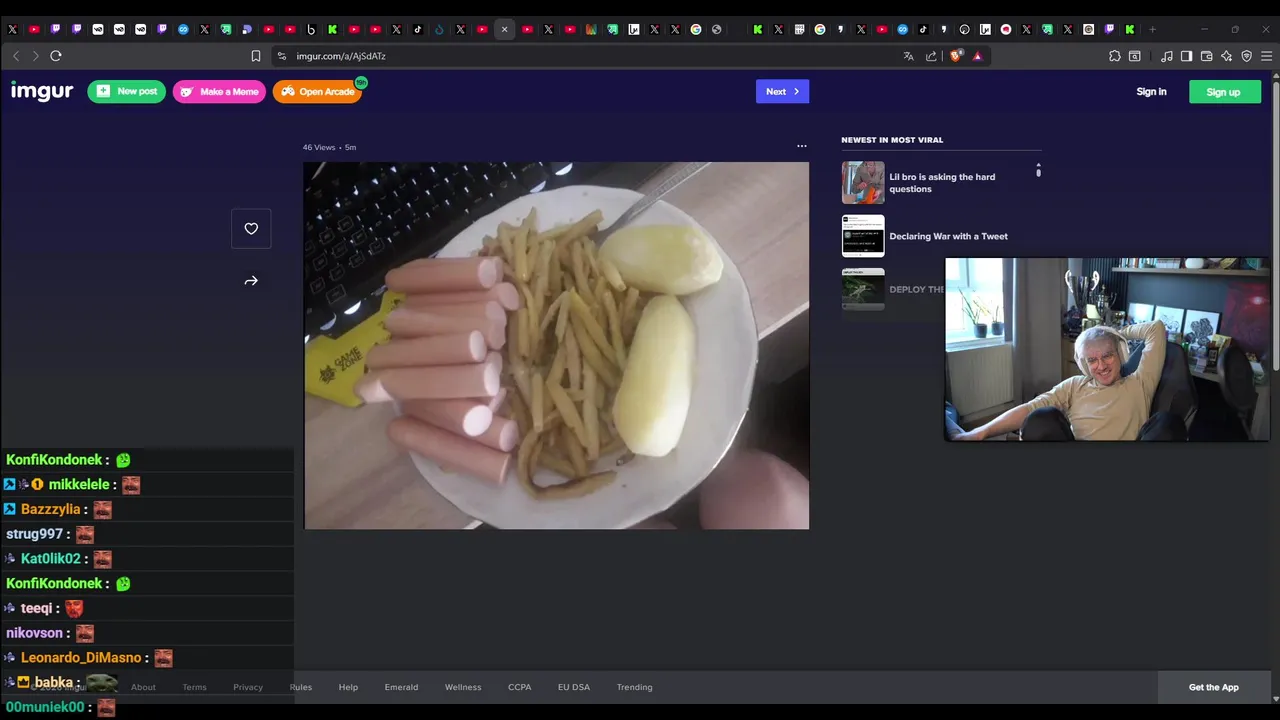1280x720 pixels.
Task: Click the 'NEWEST IN MOST VIRAL' heading
Action: coord(892,140)
